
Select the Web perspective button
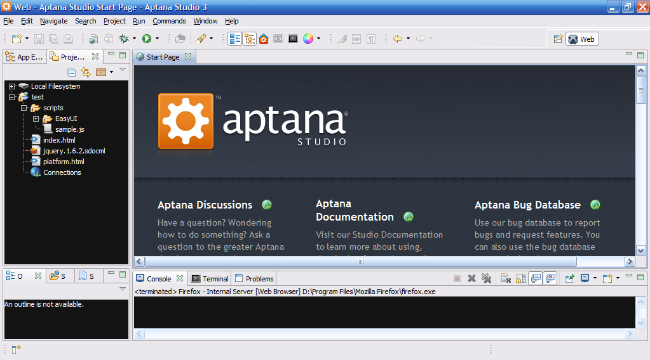pos(582,39)
